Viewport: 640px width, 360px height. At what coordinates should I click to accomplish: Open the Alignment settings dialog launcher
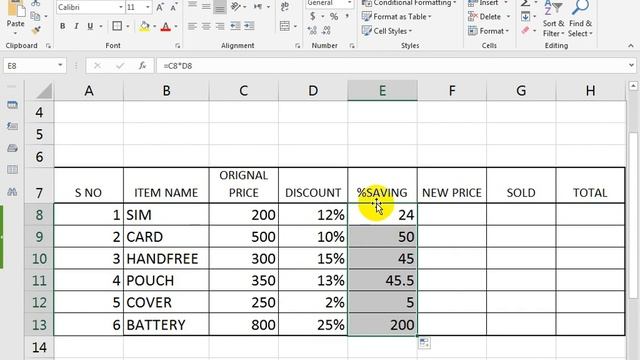(x=298, y=46)
